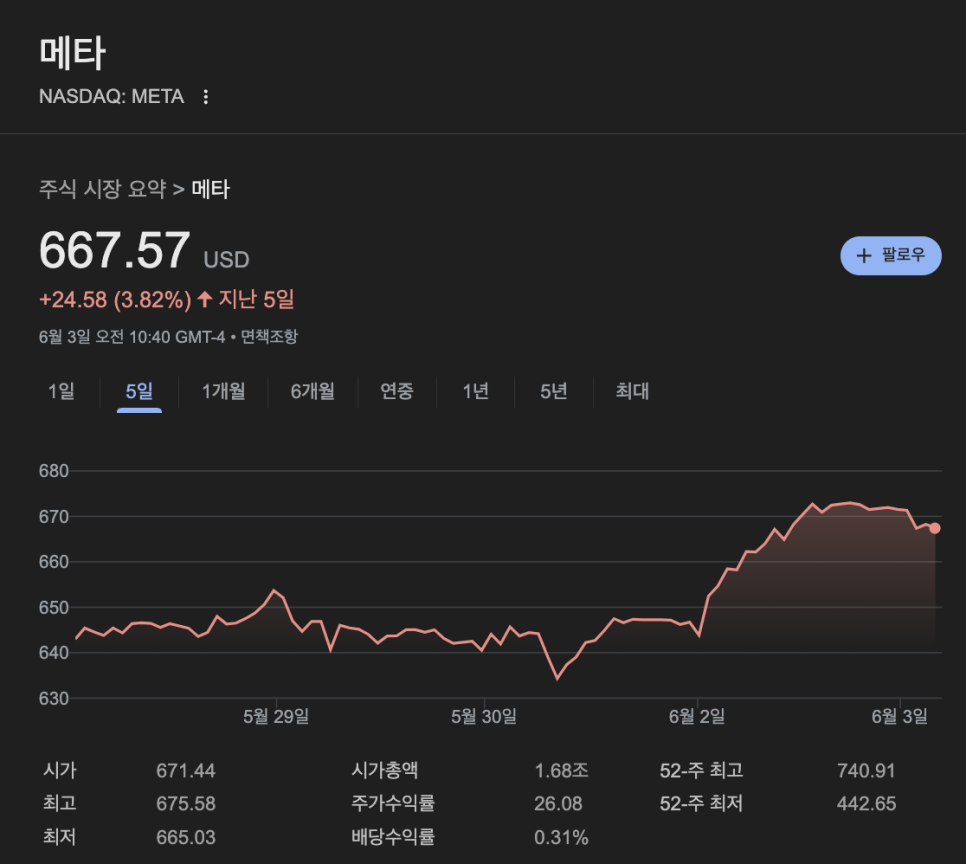This screenshot has width=966, height=864.
Task: Click the 메타 page title
Action: pos(73,52)
